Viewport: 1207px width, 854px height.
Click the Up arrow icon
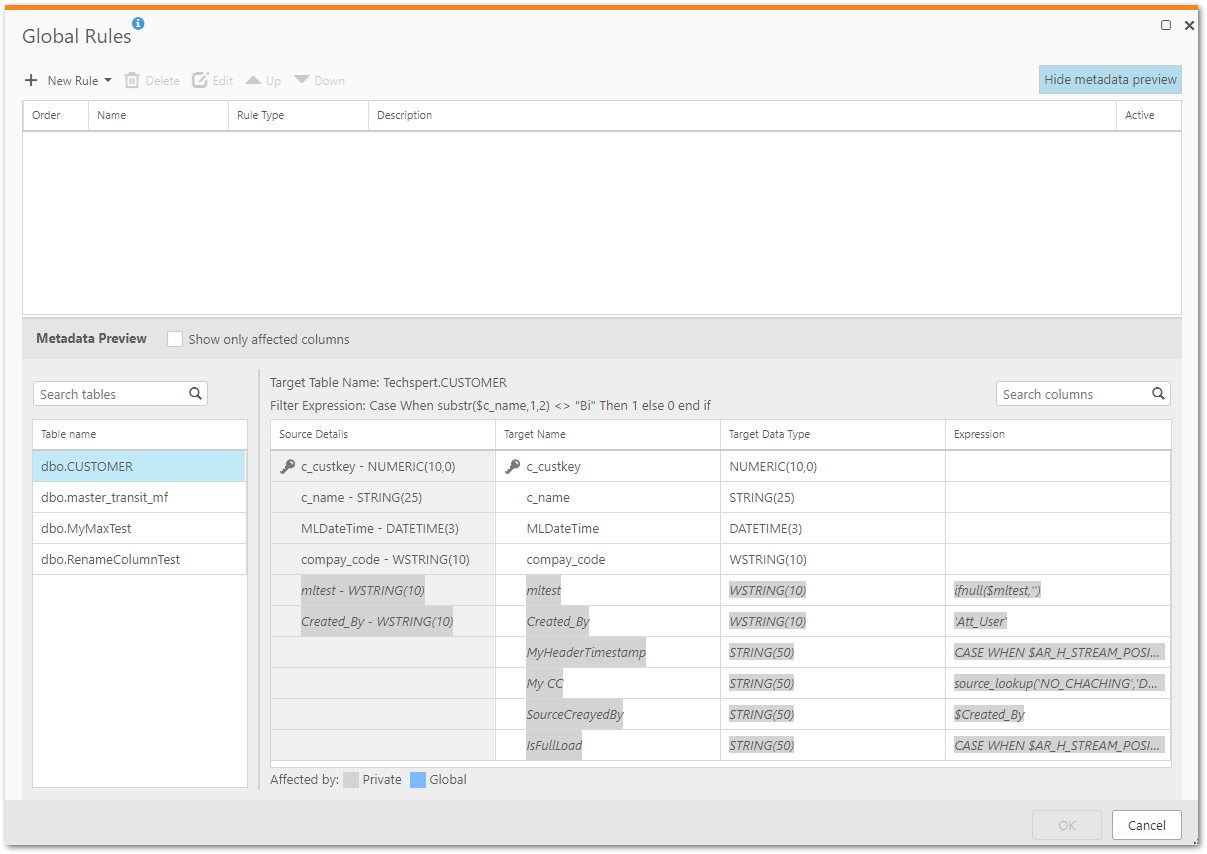point(253,80)
